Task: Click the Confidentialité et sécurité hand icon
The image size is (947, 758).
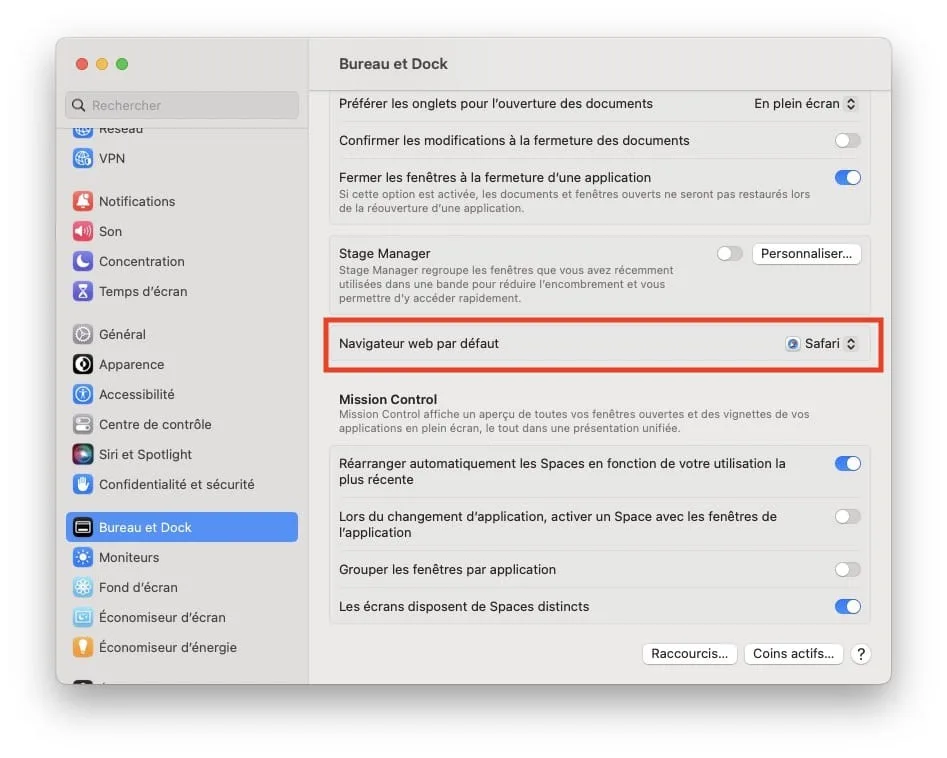Action: tap(83, 484)
